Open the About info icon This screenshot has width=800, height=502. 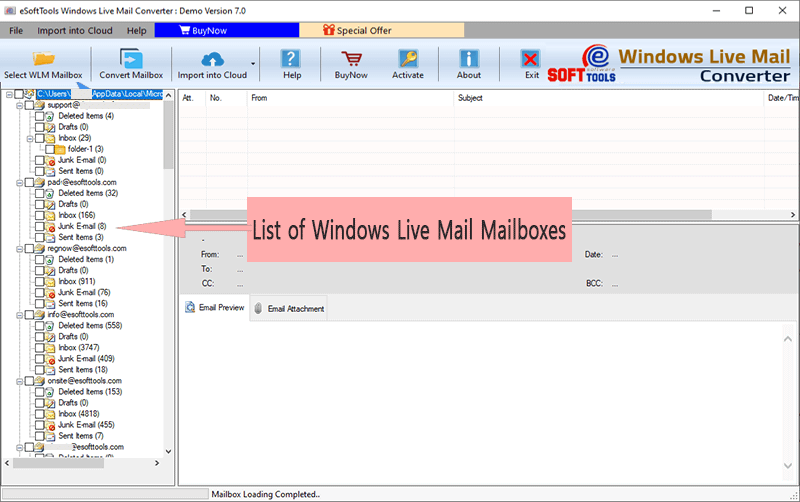(469, 59)
